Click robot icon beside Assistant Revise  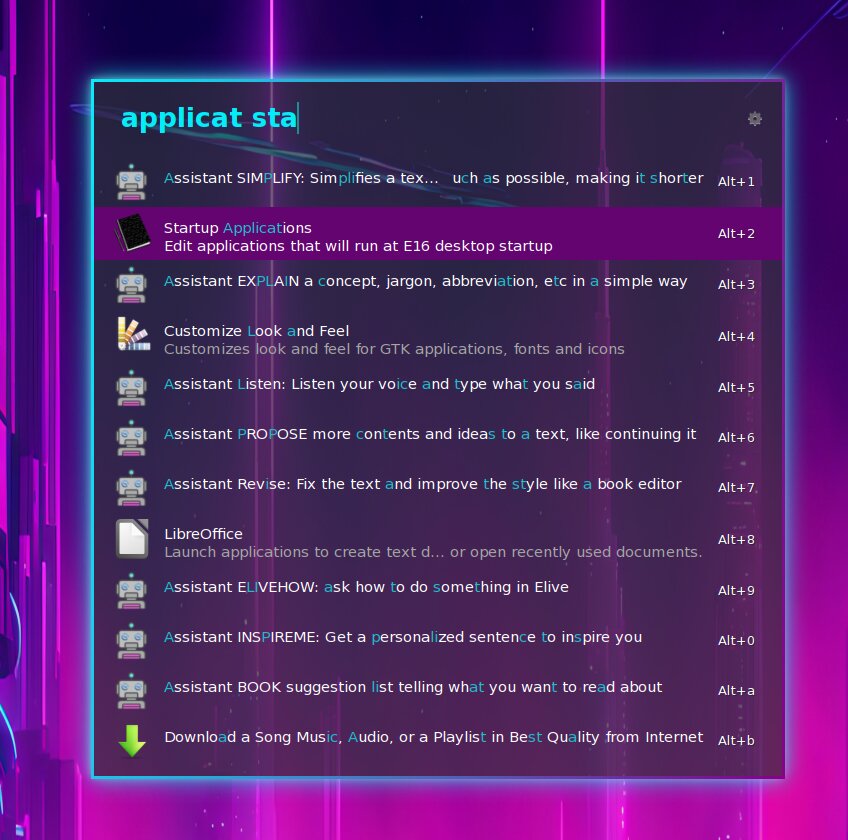pos(131,488)
